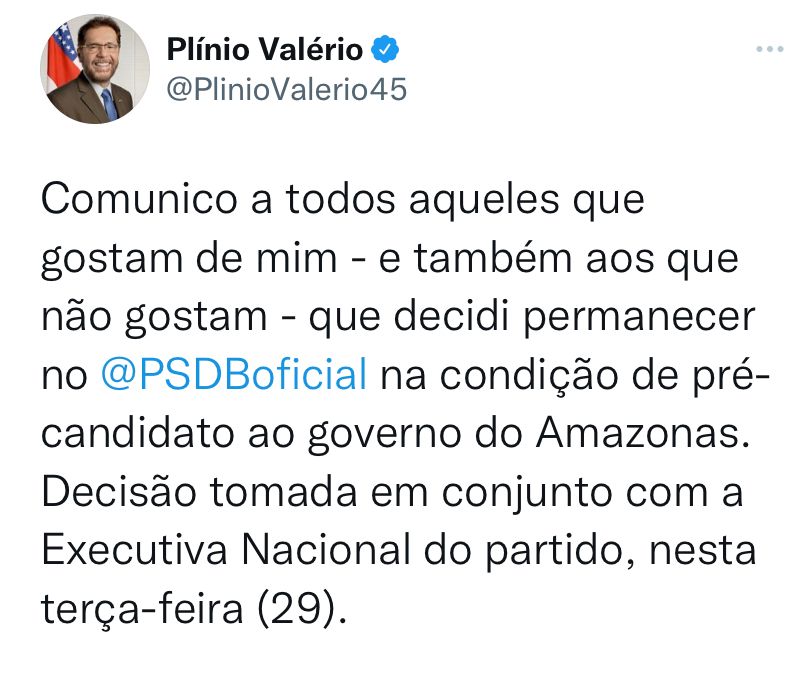
Task: Follow the @PSDBoficial mention link
Action: click(234, 374)
